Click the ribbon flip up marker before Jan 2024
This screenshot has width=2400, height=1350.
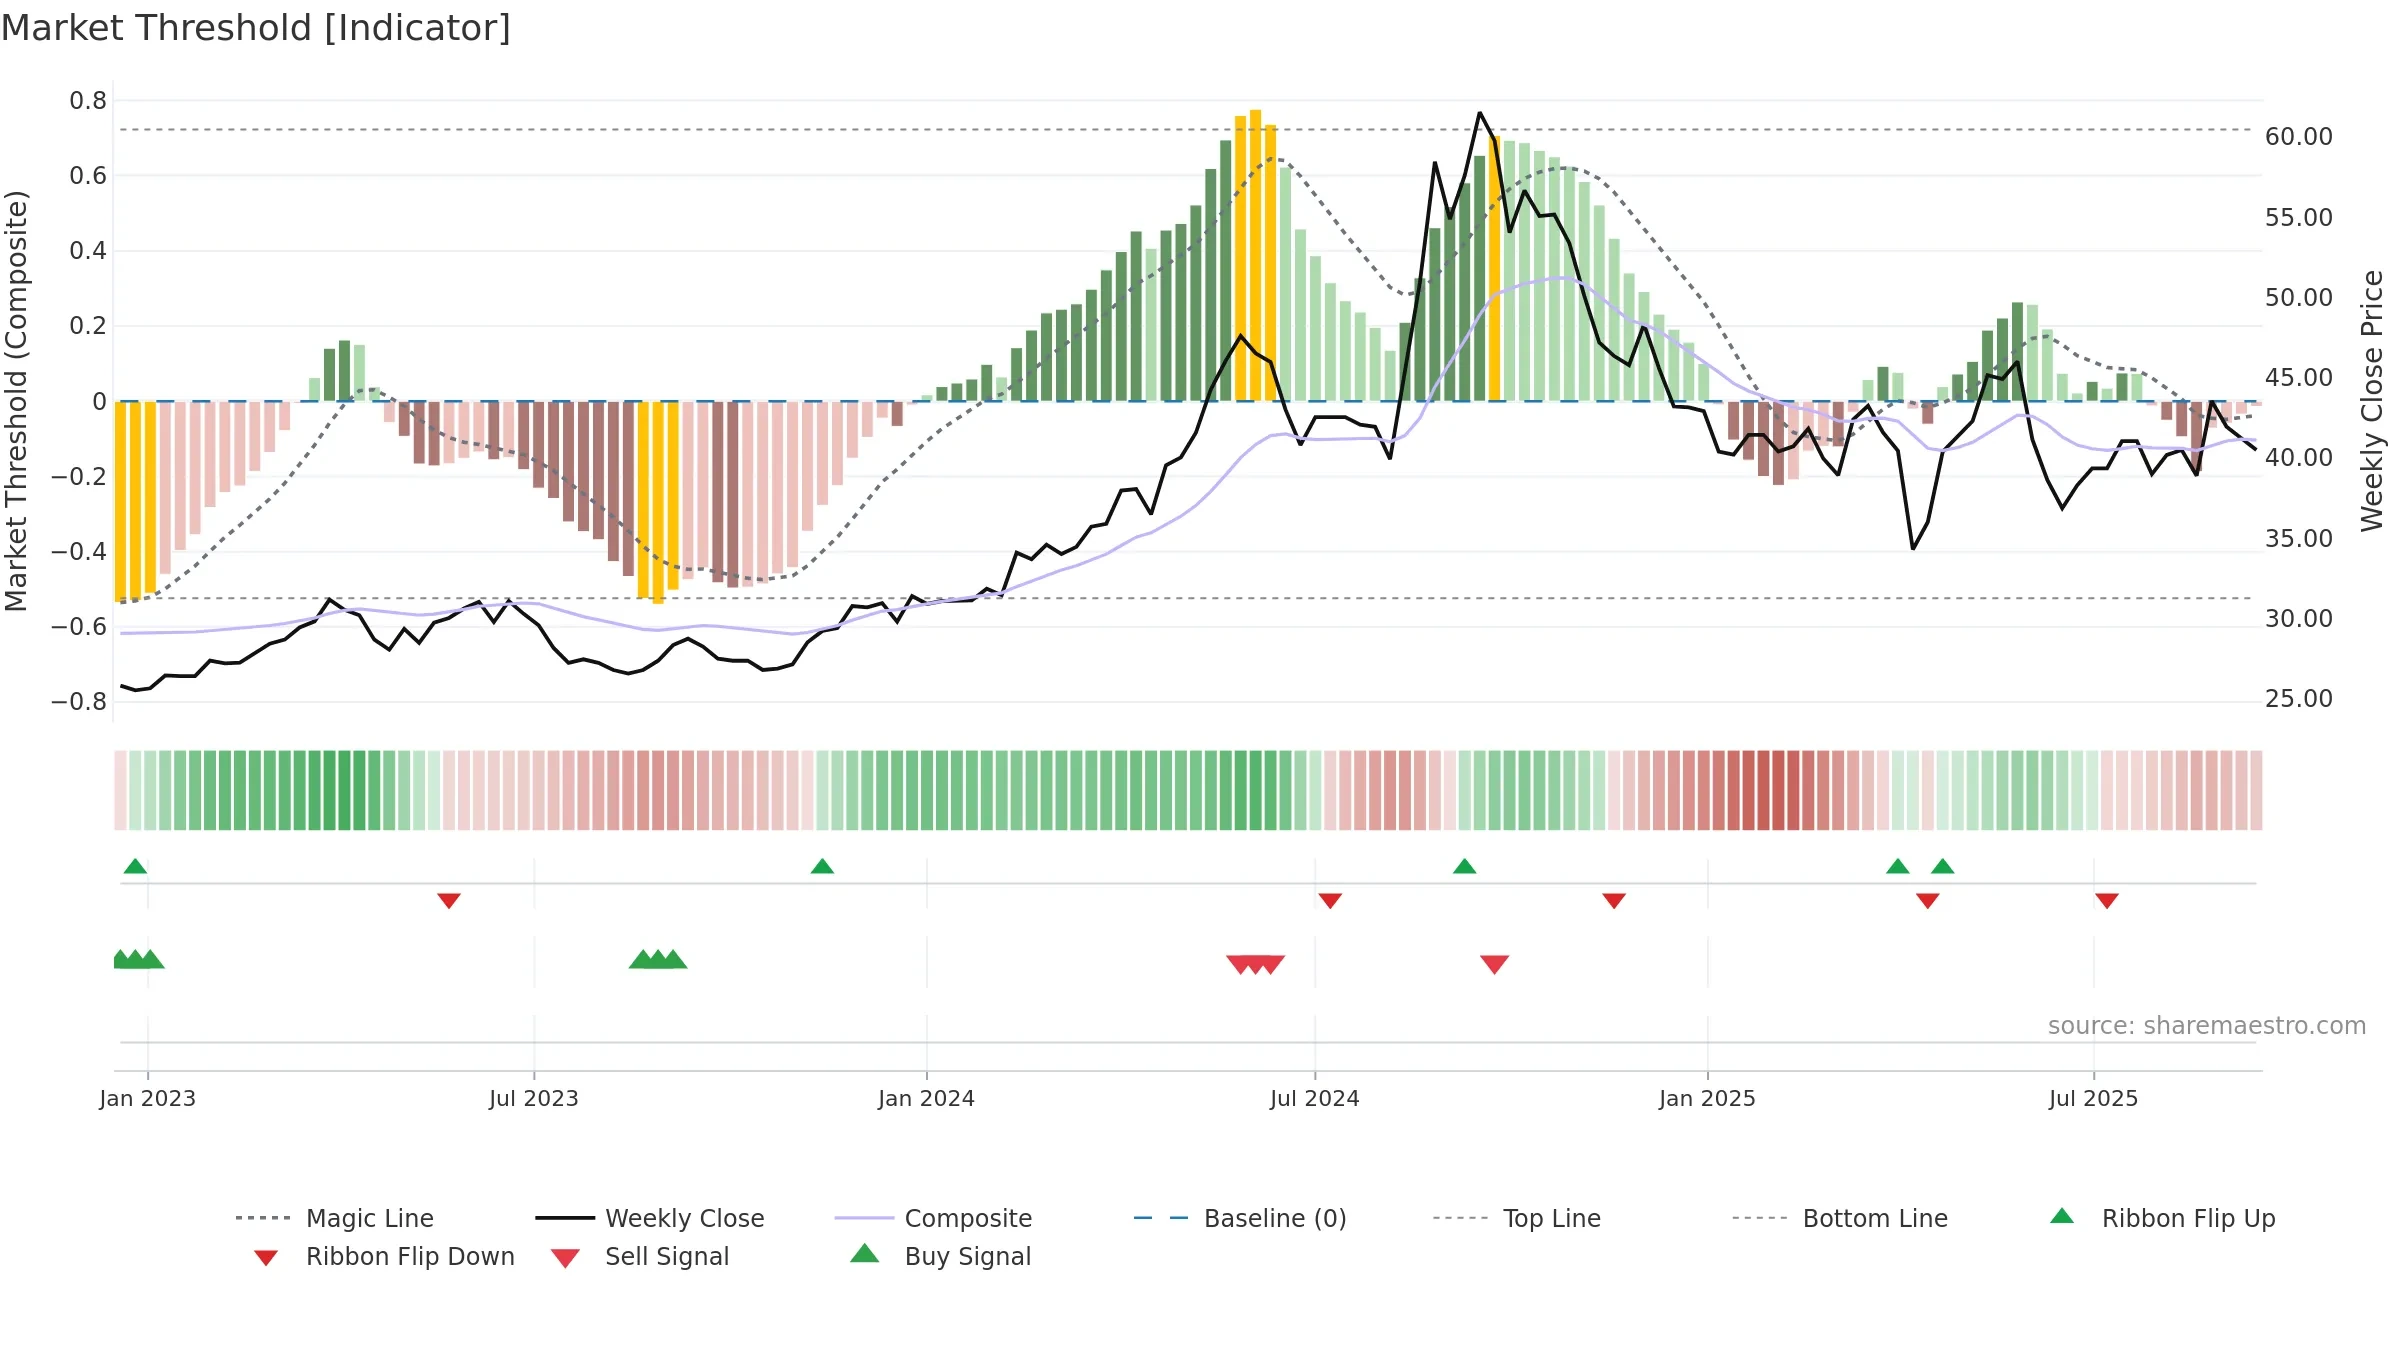(822, 866)
